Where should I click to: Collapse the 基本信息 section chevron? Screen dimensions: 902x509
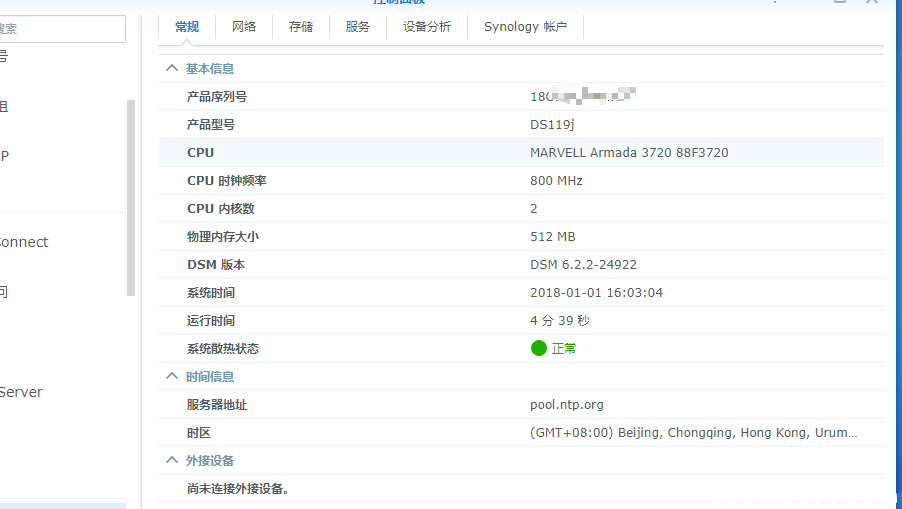click(x=171, y=68)
